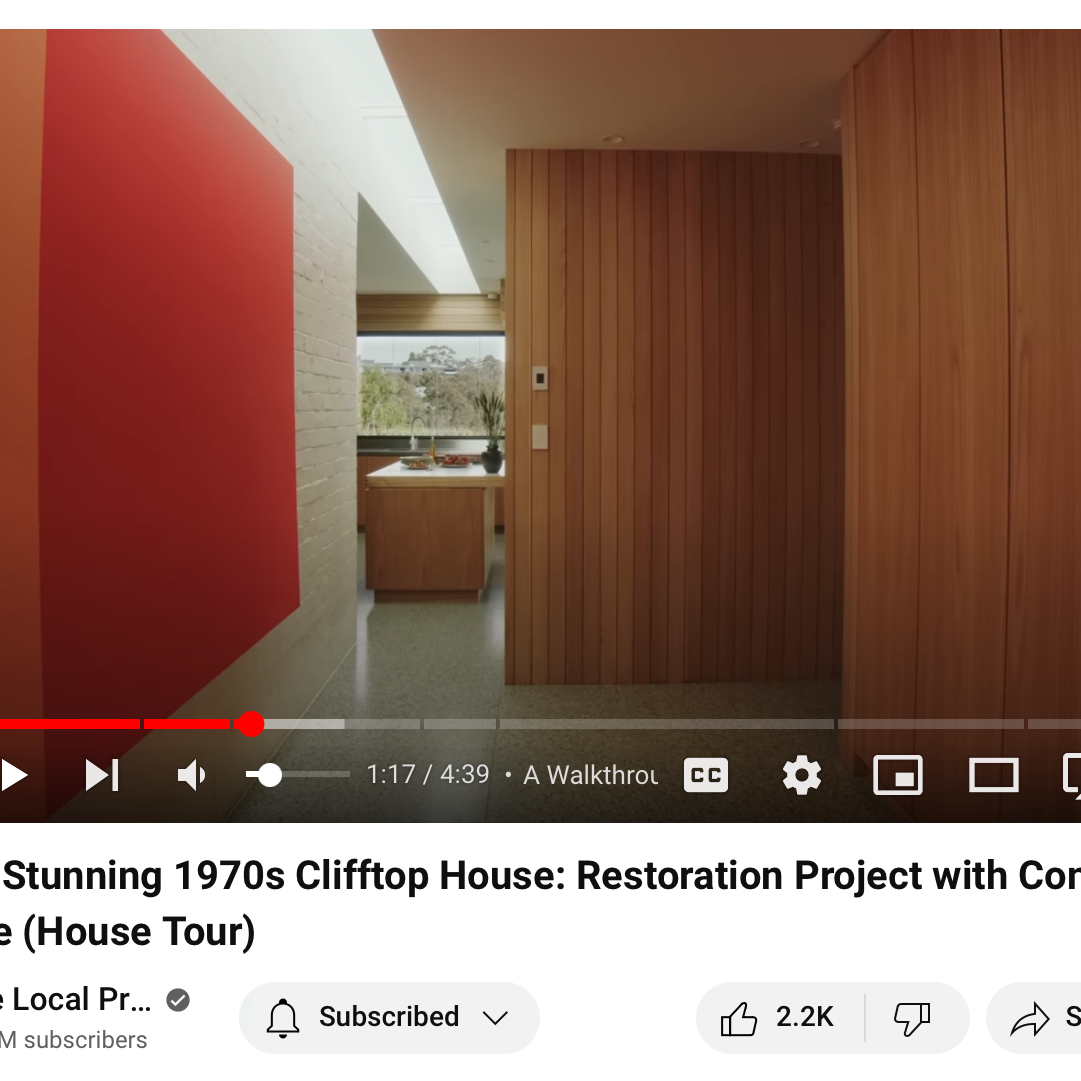1081x1081 pixels.
Task: Click the "Stunning 1970s Clifftop House" video title
Action: [x=540, y=903]
